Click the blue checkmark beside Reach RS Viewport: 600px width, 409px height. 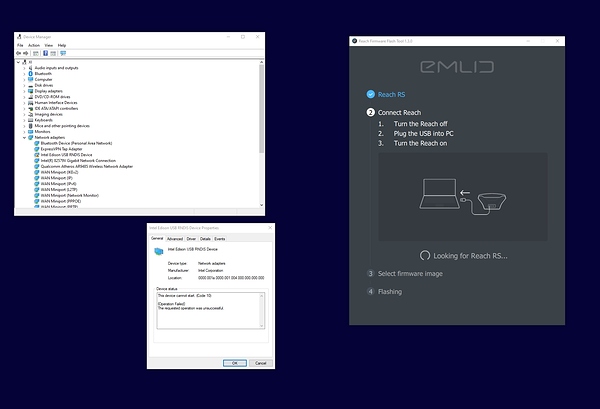[x=370, y=94]
